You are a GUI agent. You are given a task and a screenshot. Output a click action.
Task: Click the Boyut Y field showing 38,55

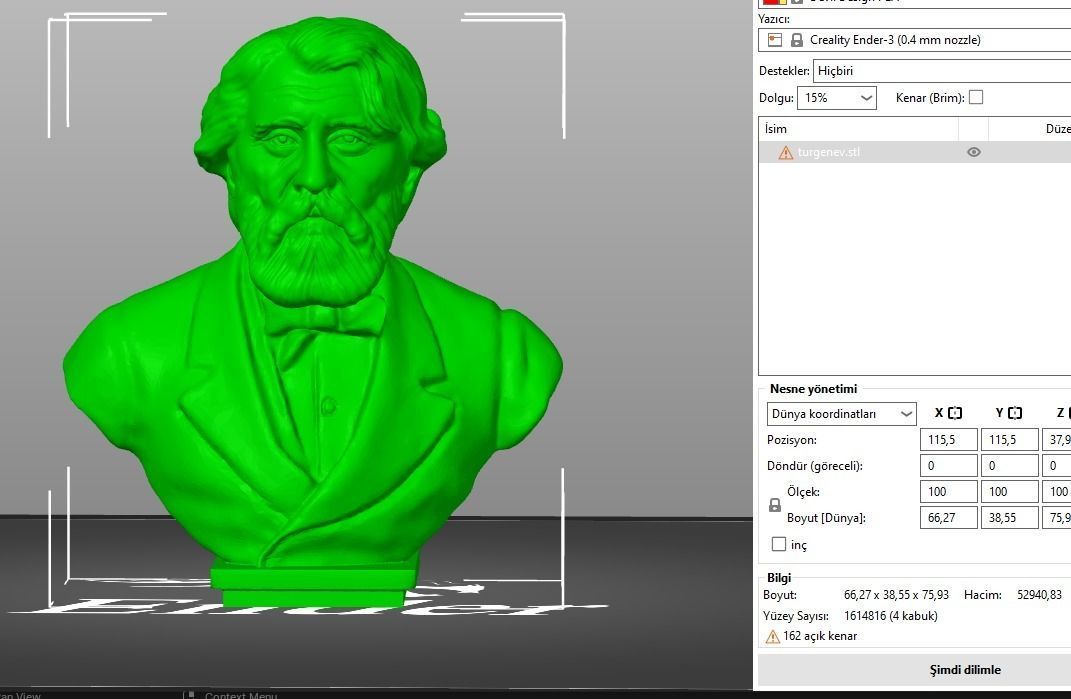pyautogui.click(x=1010, y=517)
